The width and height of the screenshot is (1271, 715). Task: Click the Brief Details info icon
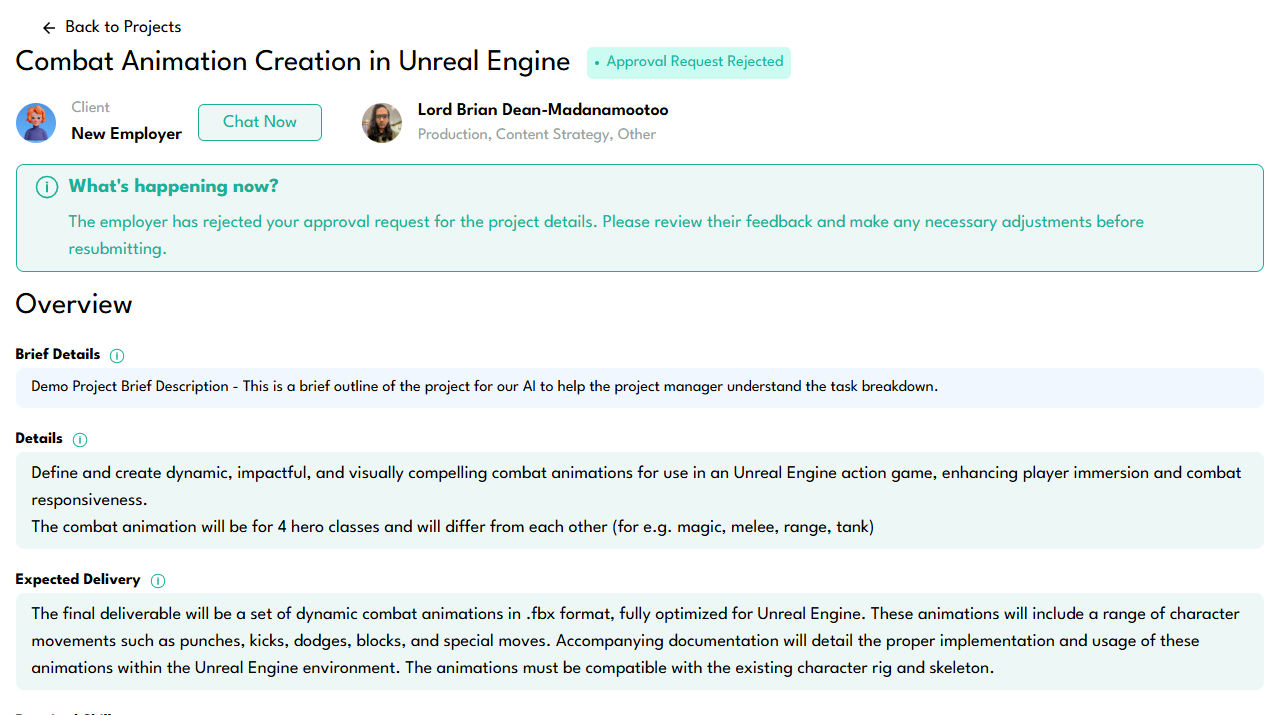point(117,355)
